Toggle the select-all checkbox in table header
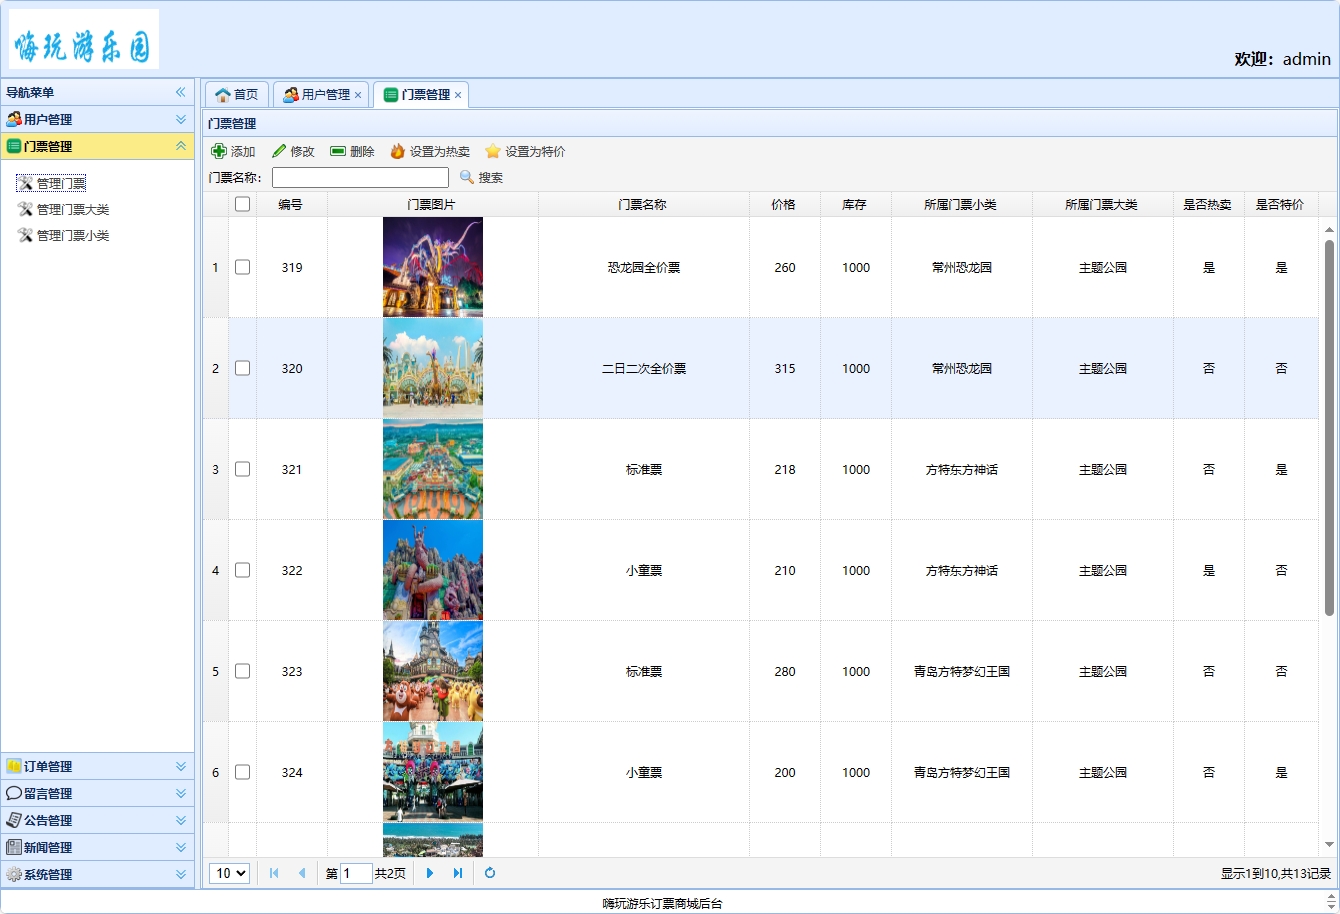 242,203
